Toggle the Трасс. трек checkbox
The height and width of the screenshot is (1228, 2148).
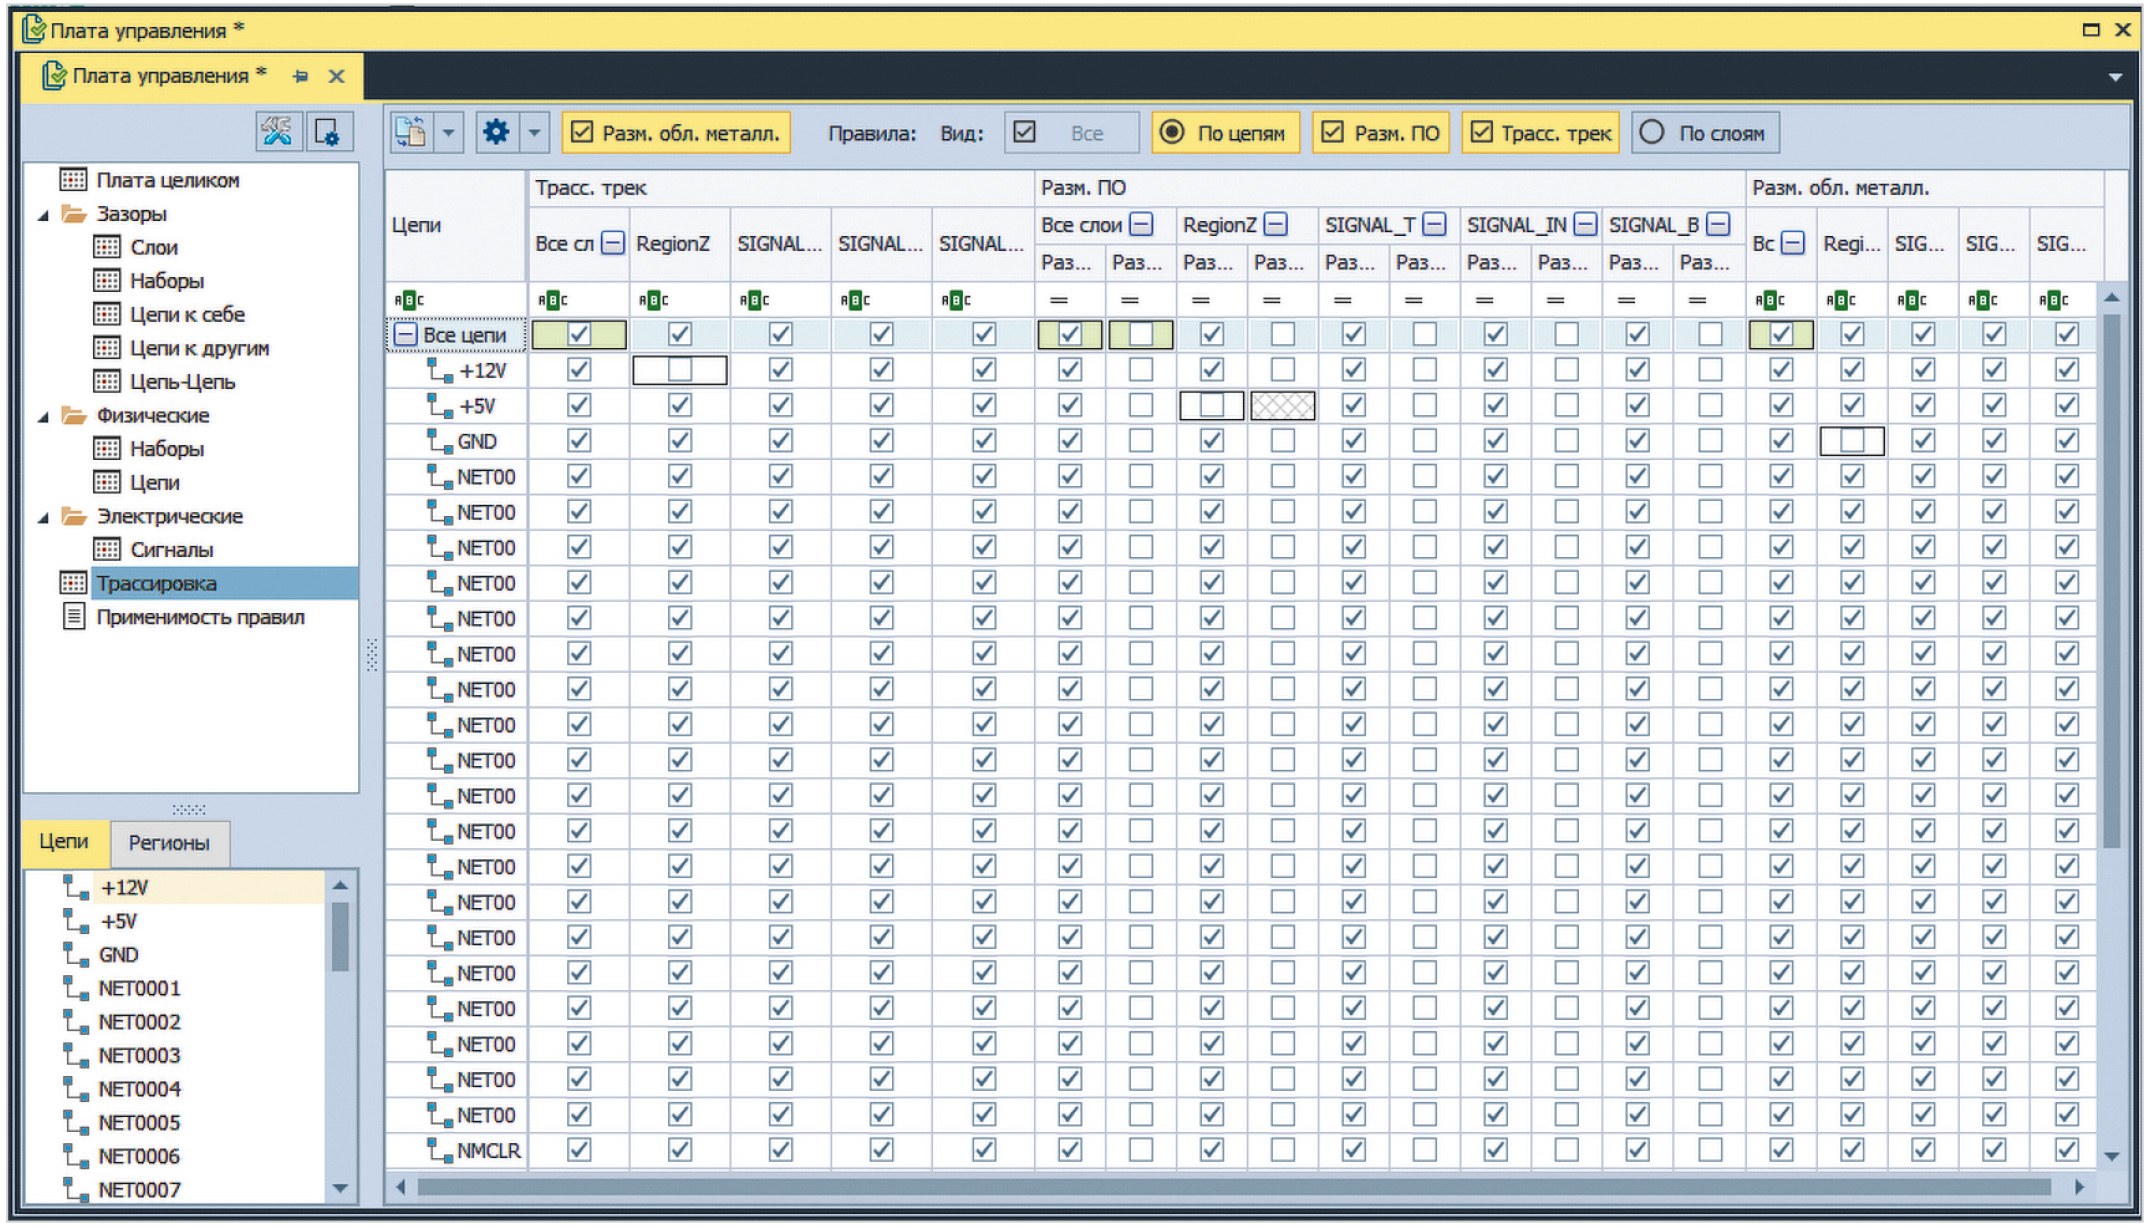point(1482,132)
